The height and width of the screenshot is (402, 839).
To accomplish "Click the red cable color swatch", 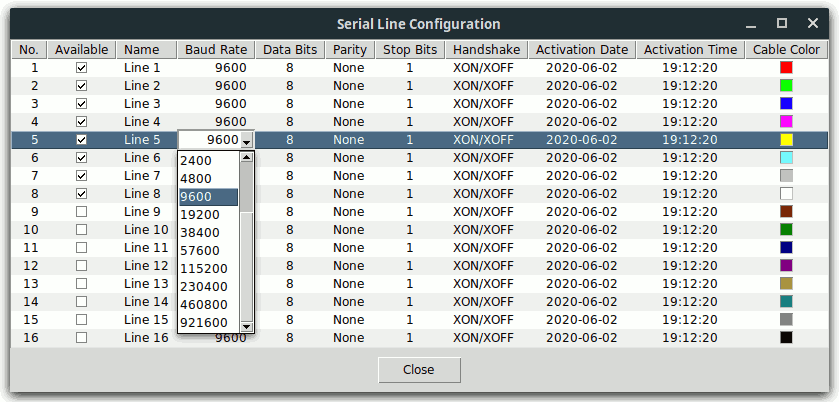I will (x=786, y=68).
